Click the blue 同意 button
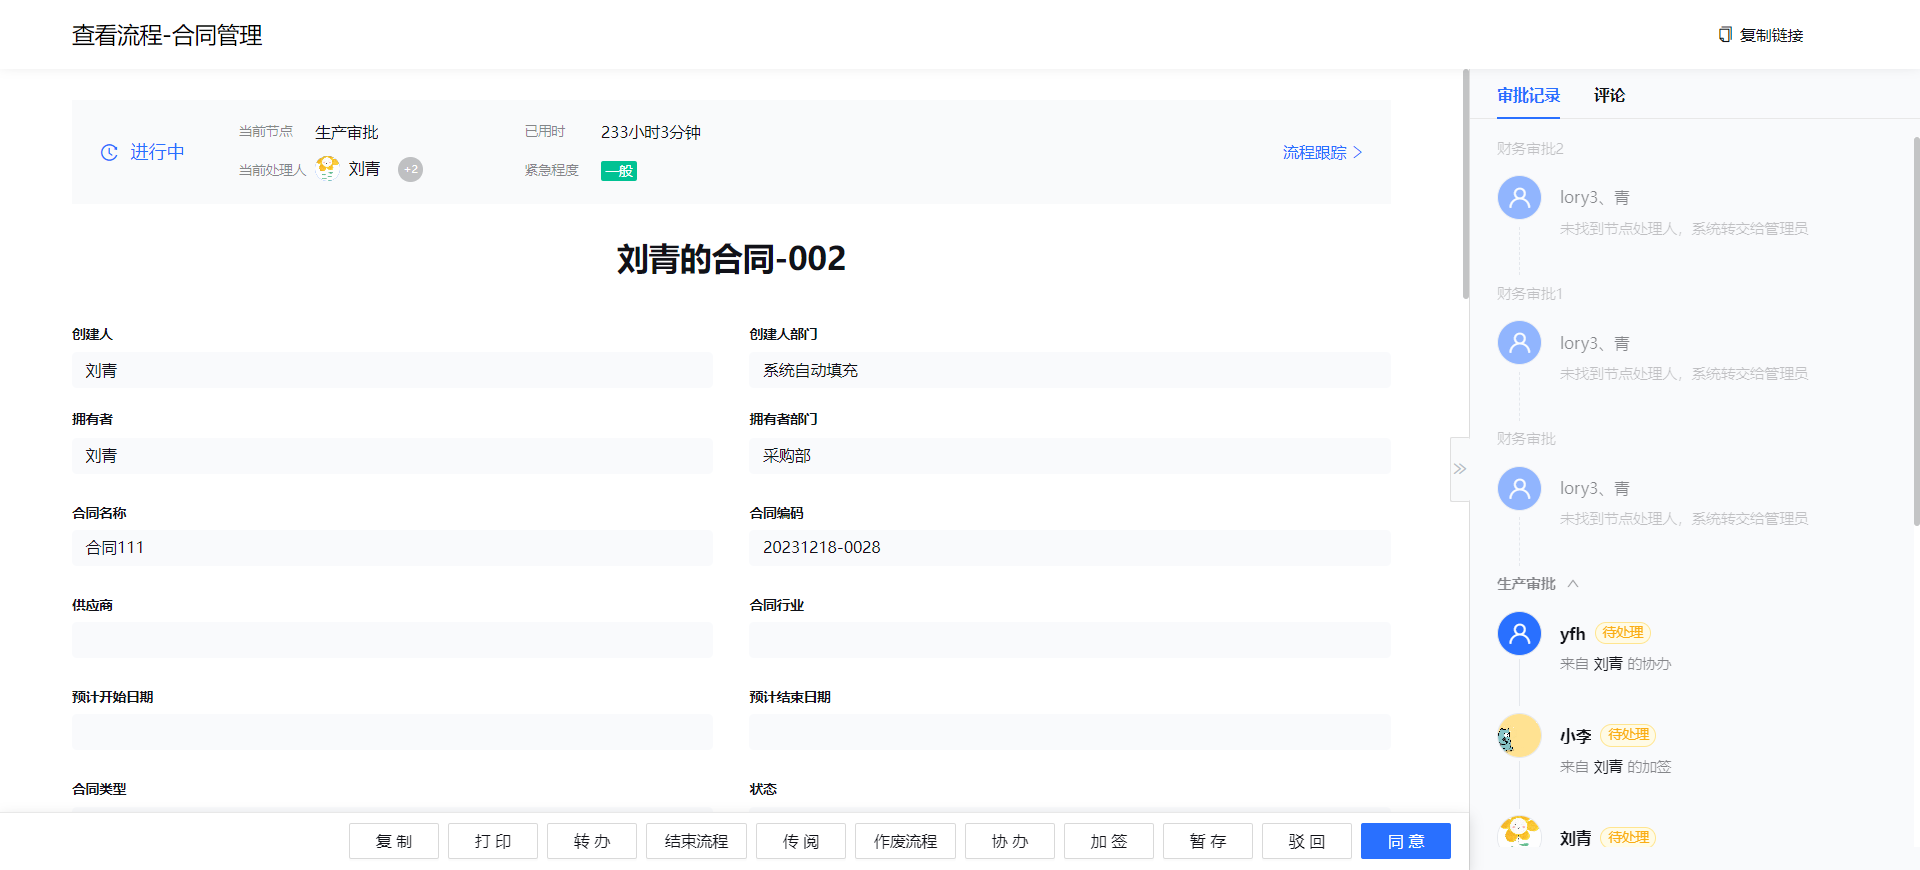Image resolution: width=1920 pixels, height=870 pixels. point(1406,841)
